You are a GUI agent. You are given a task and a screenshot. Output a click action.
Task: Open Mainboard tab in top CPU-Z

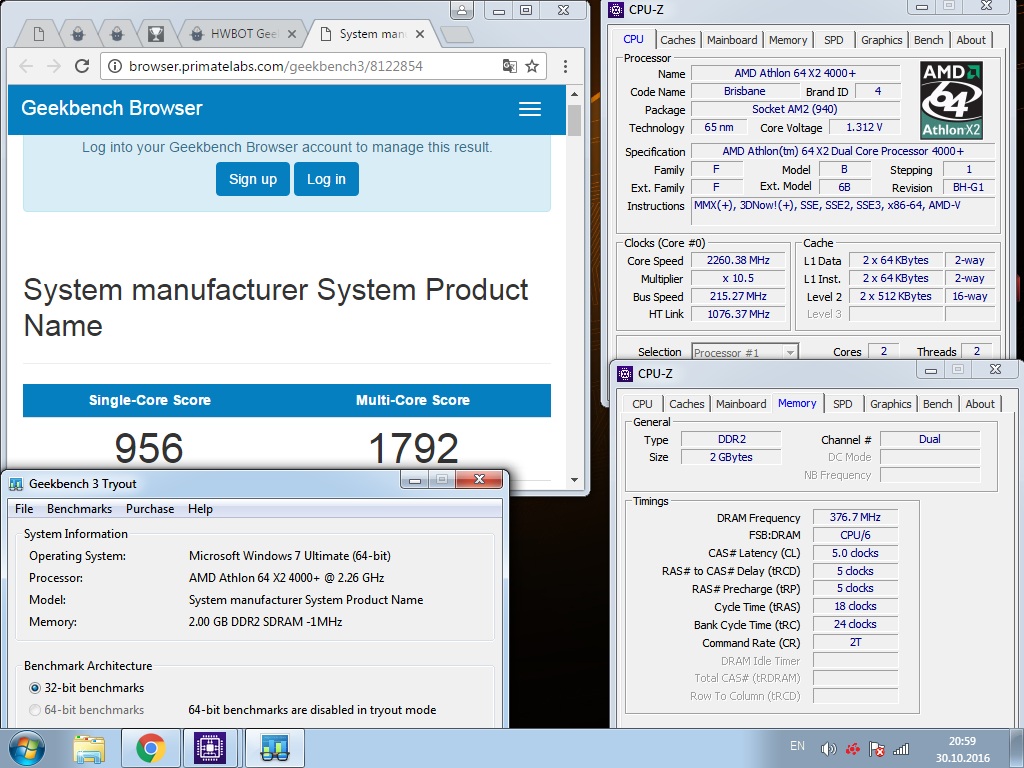click(732, 40)
